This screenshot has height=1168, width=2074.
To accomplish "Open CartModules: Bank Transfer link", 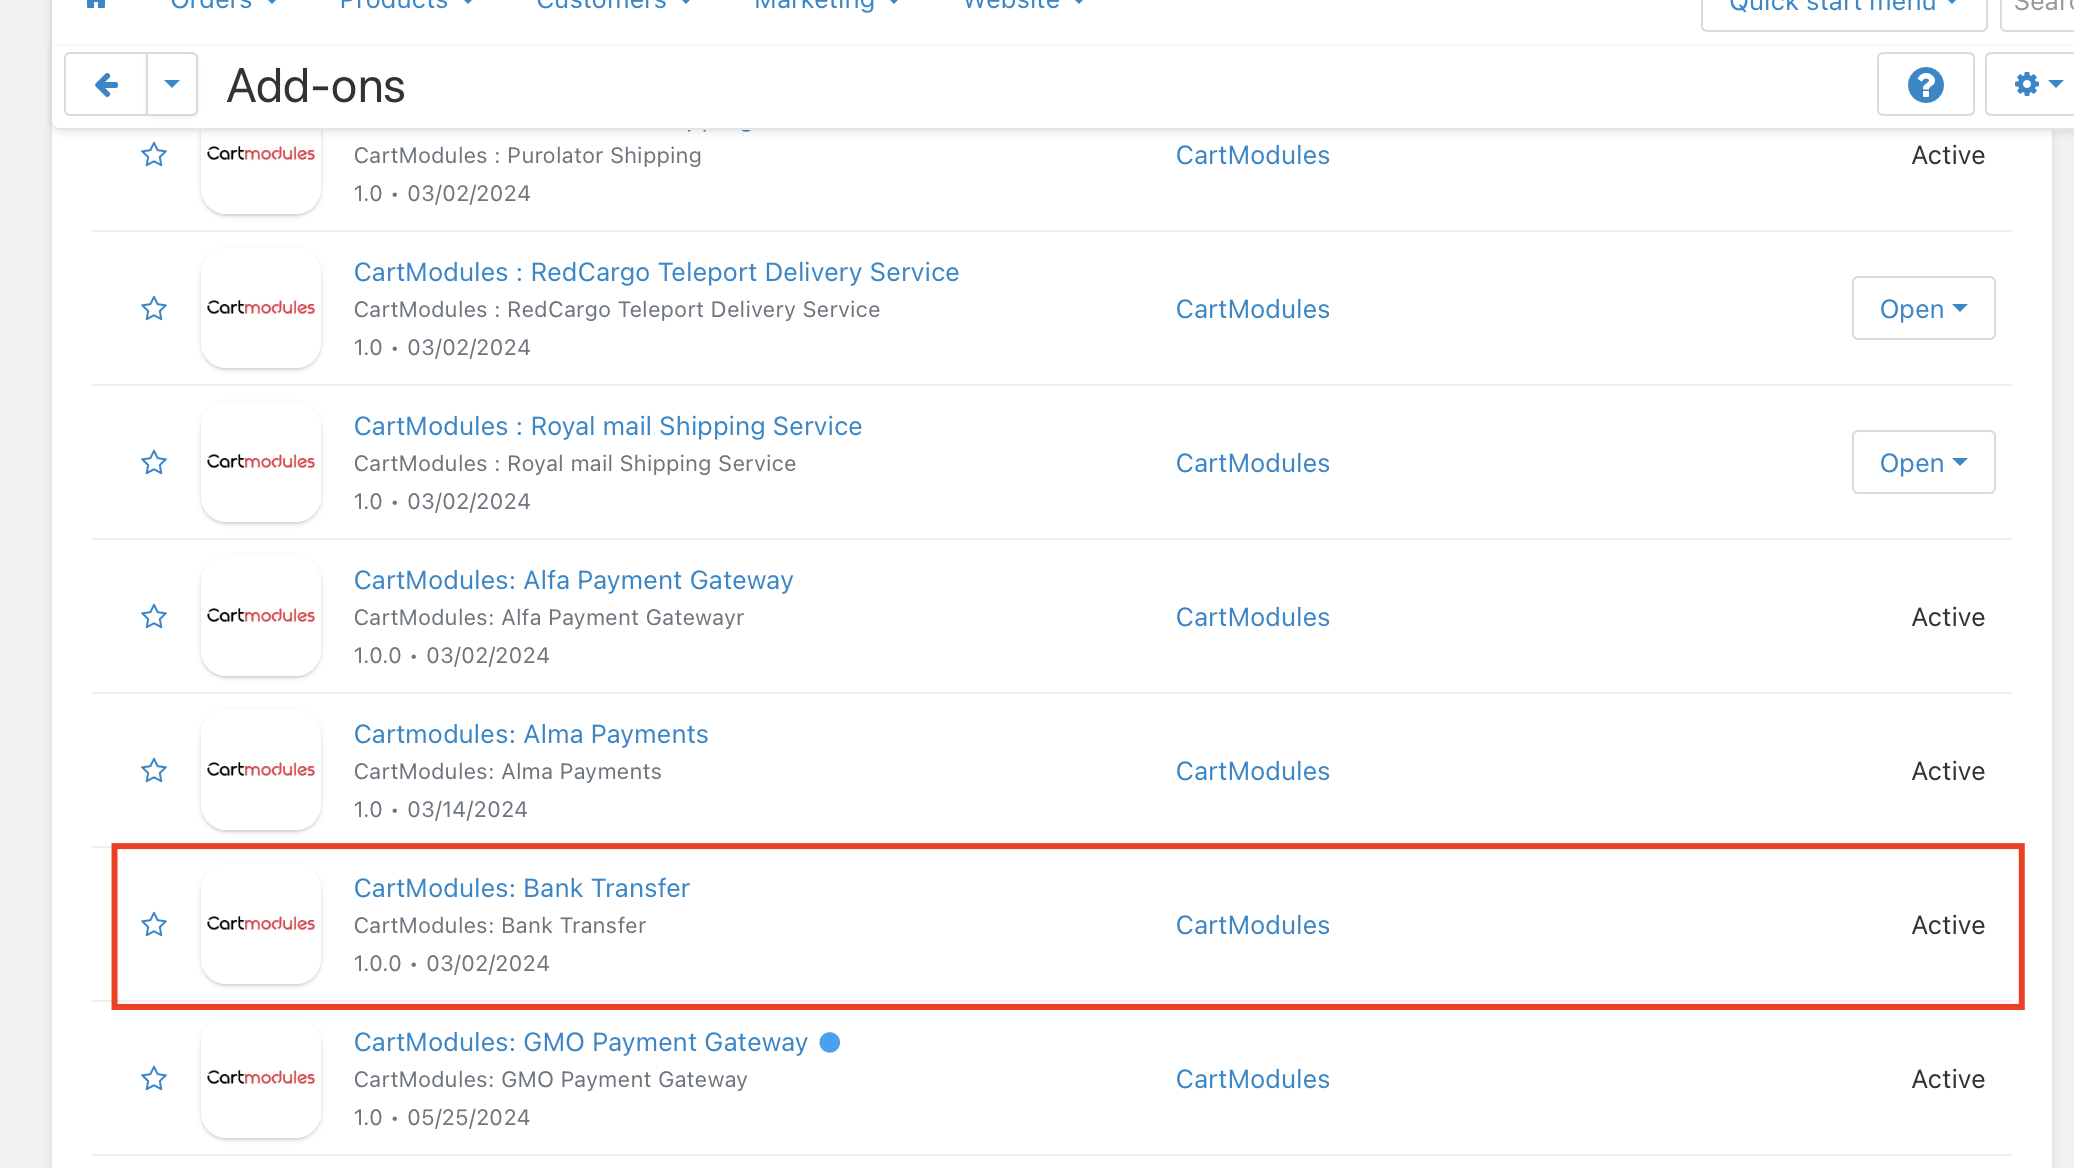I will click(522, 888).
